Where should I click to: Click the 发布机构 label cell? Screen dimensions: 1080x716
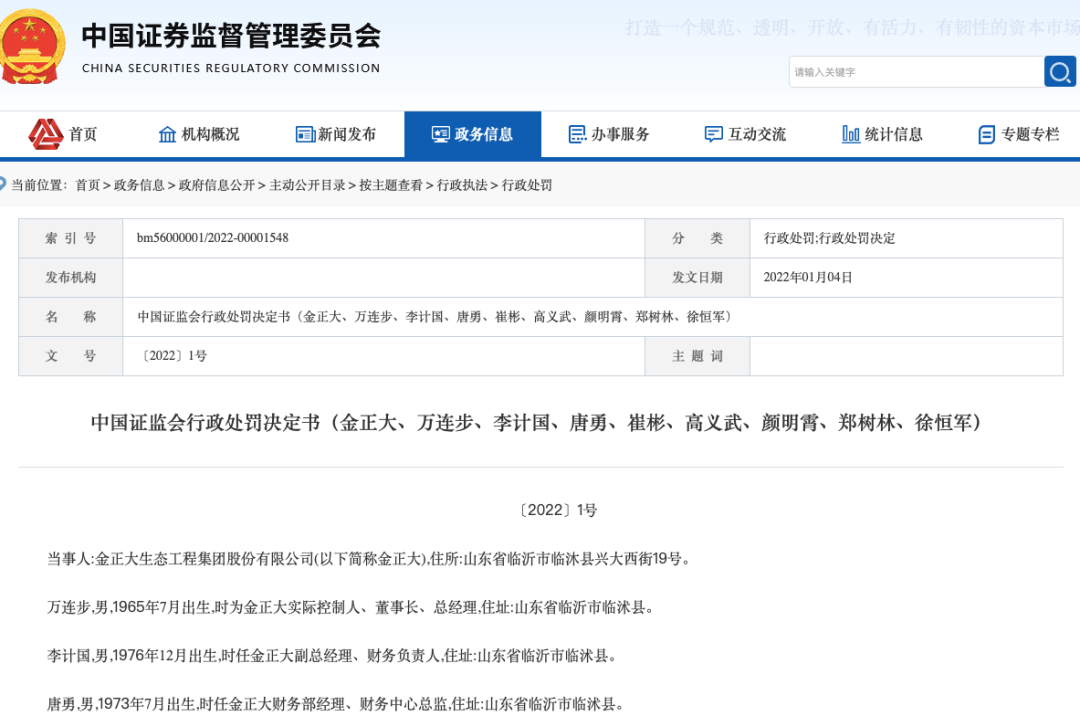(71, 277)
